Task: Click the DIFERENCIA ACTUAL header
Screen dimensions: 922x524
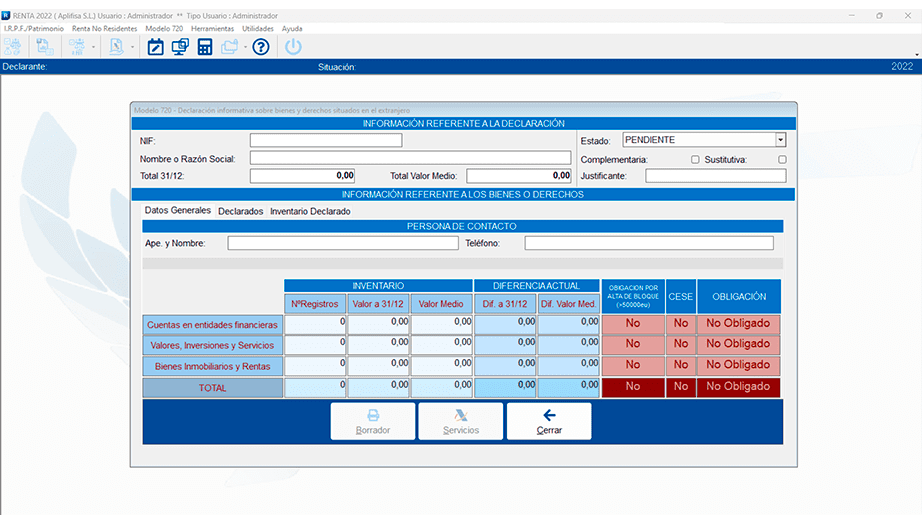Action: 536,286
